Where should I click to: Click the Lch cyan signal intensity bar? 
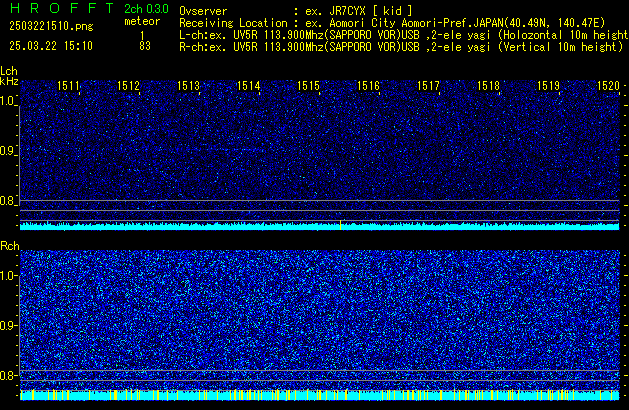(320, 226)
